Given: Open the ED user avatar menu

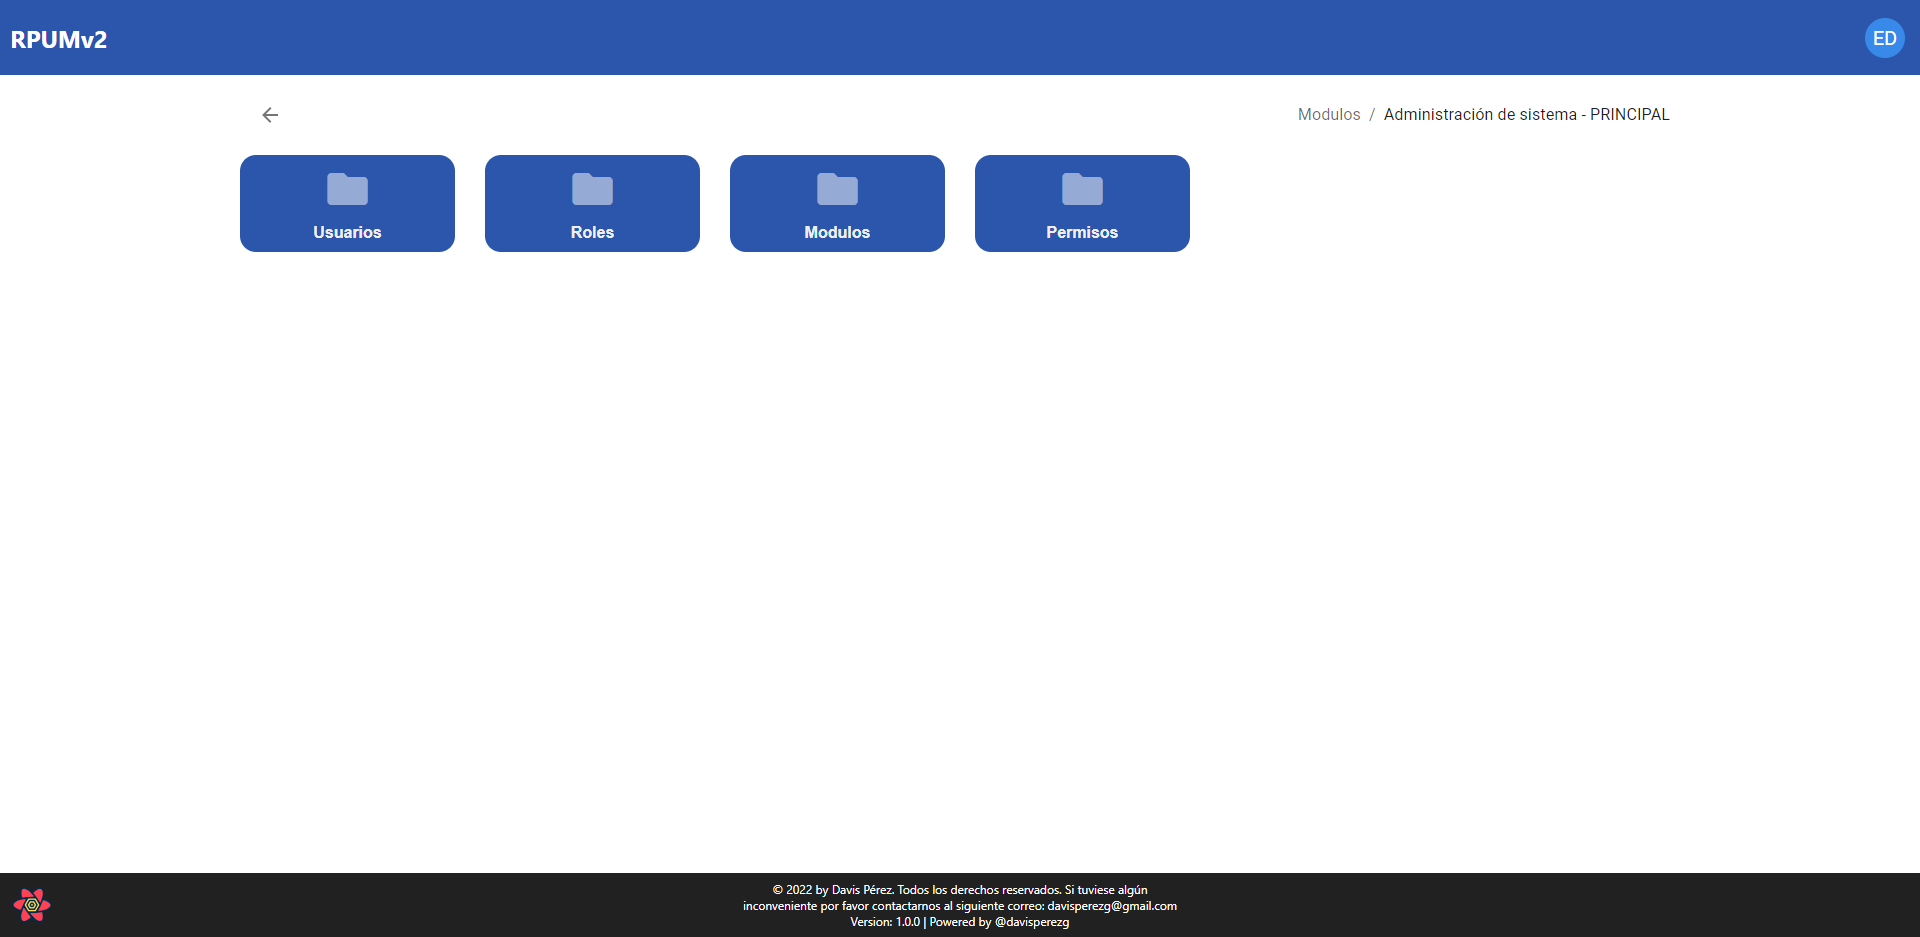Looking at the screenshot, I should coord(1884,38).
